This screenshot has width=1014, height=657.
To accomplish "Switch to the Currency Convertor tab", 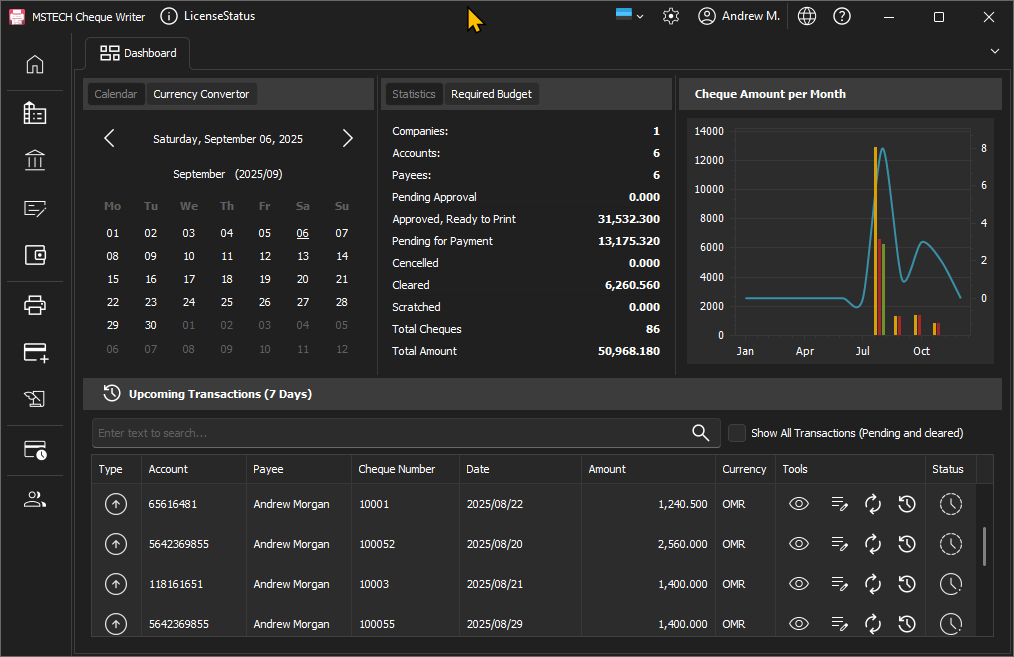I will tap(201, 94).
